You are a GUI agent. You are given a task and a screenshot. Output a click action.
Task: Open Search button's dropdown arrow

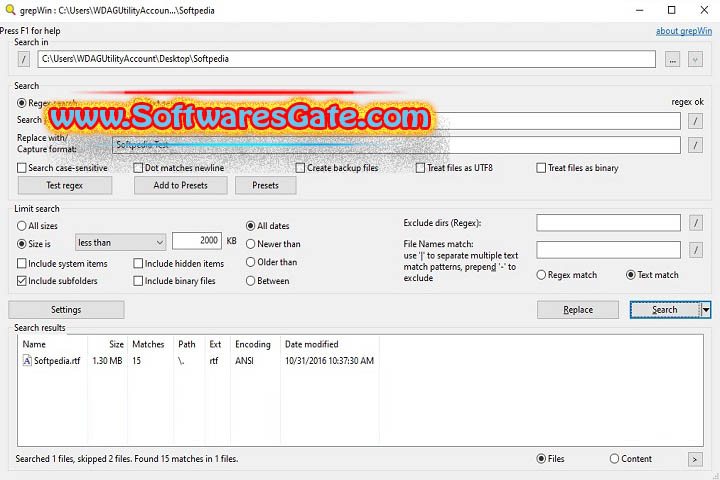(x=706, y=310)
